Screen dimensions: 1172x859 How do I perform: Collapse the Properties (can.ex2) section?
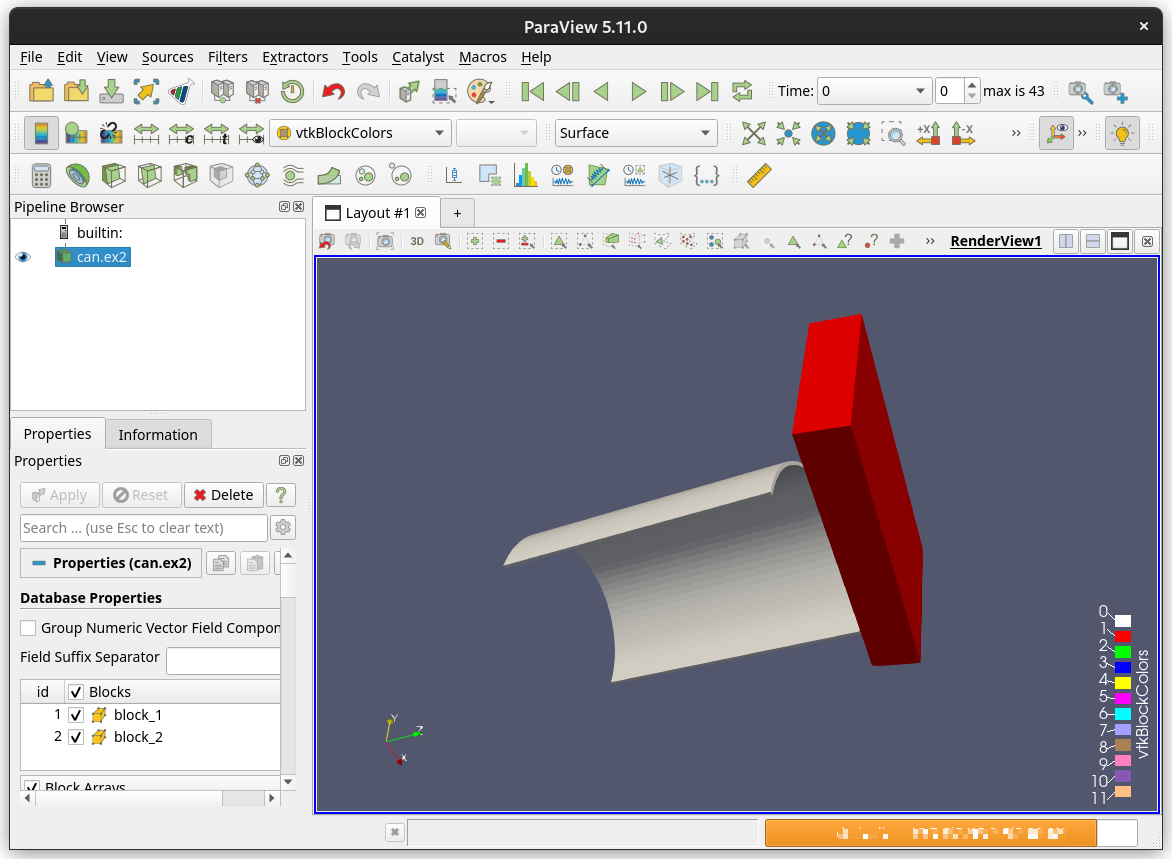pyautogui.click(x=111, y=563)
